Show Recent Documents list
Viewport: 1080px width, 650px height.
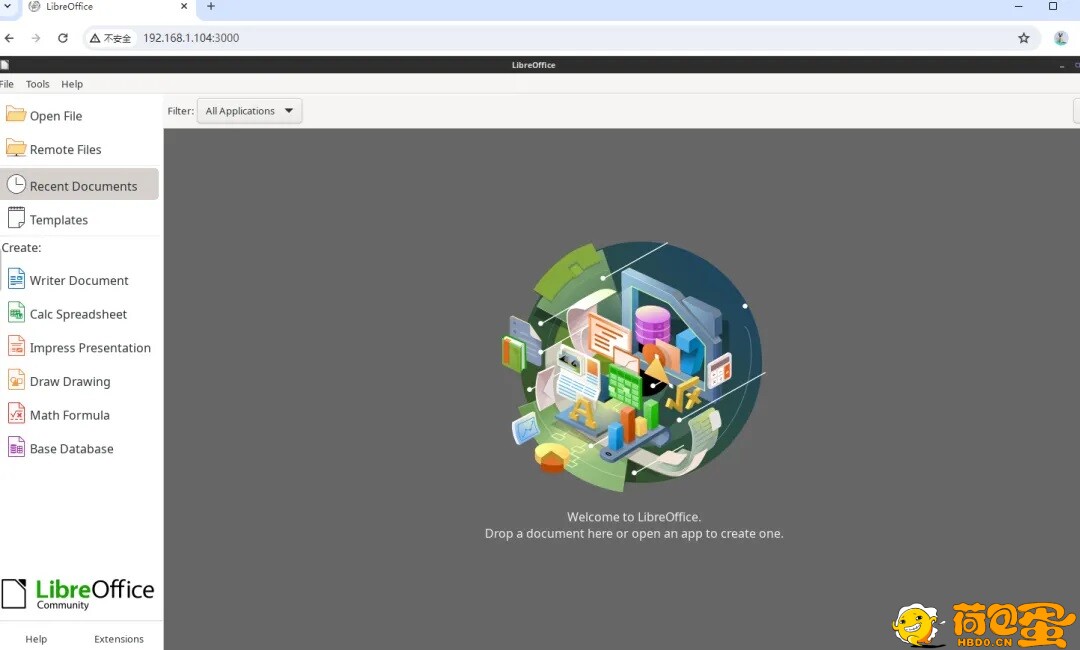[x=80, y=185]
